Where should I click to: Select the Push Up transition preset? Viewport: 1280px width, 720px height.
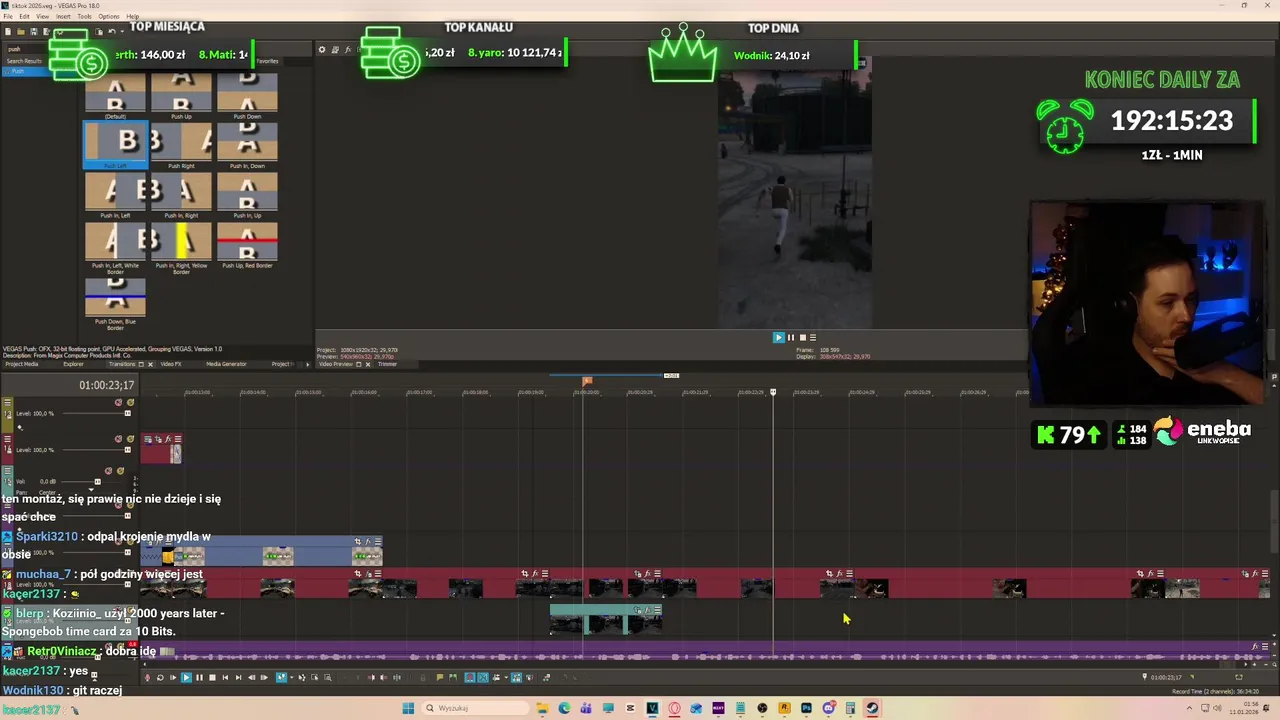click(x=181, y=95)
